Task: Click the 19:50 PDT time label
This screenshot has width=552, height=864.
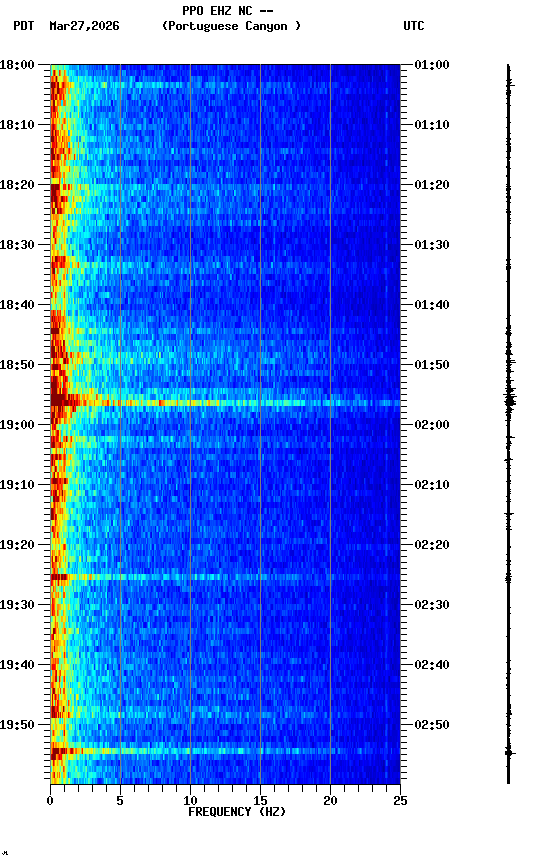Action: click(17, 725)
